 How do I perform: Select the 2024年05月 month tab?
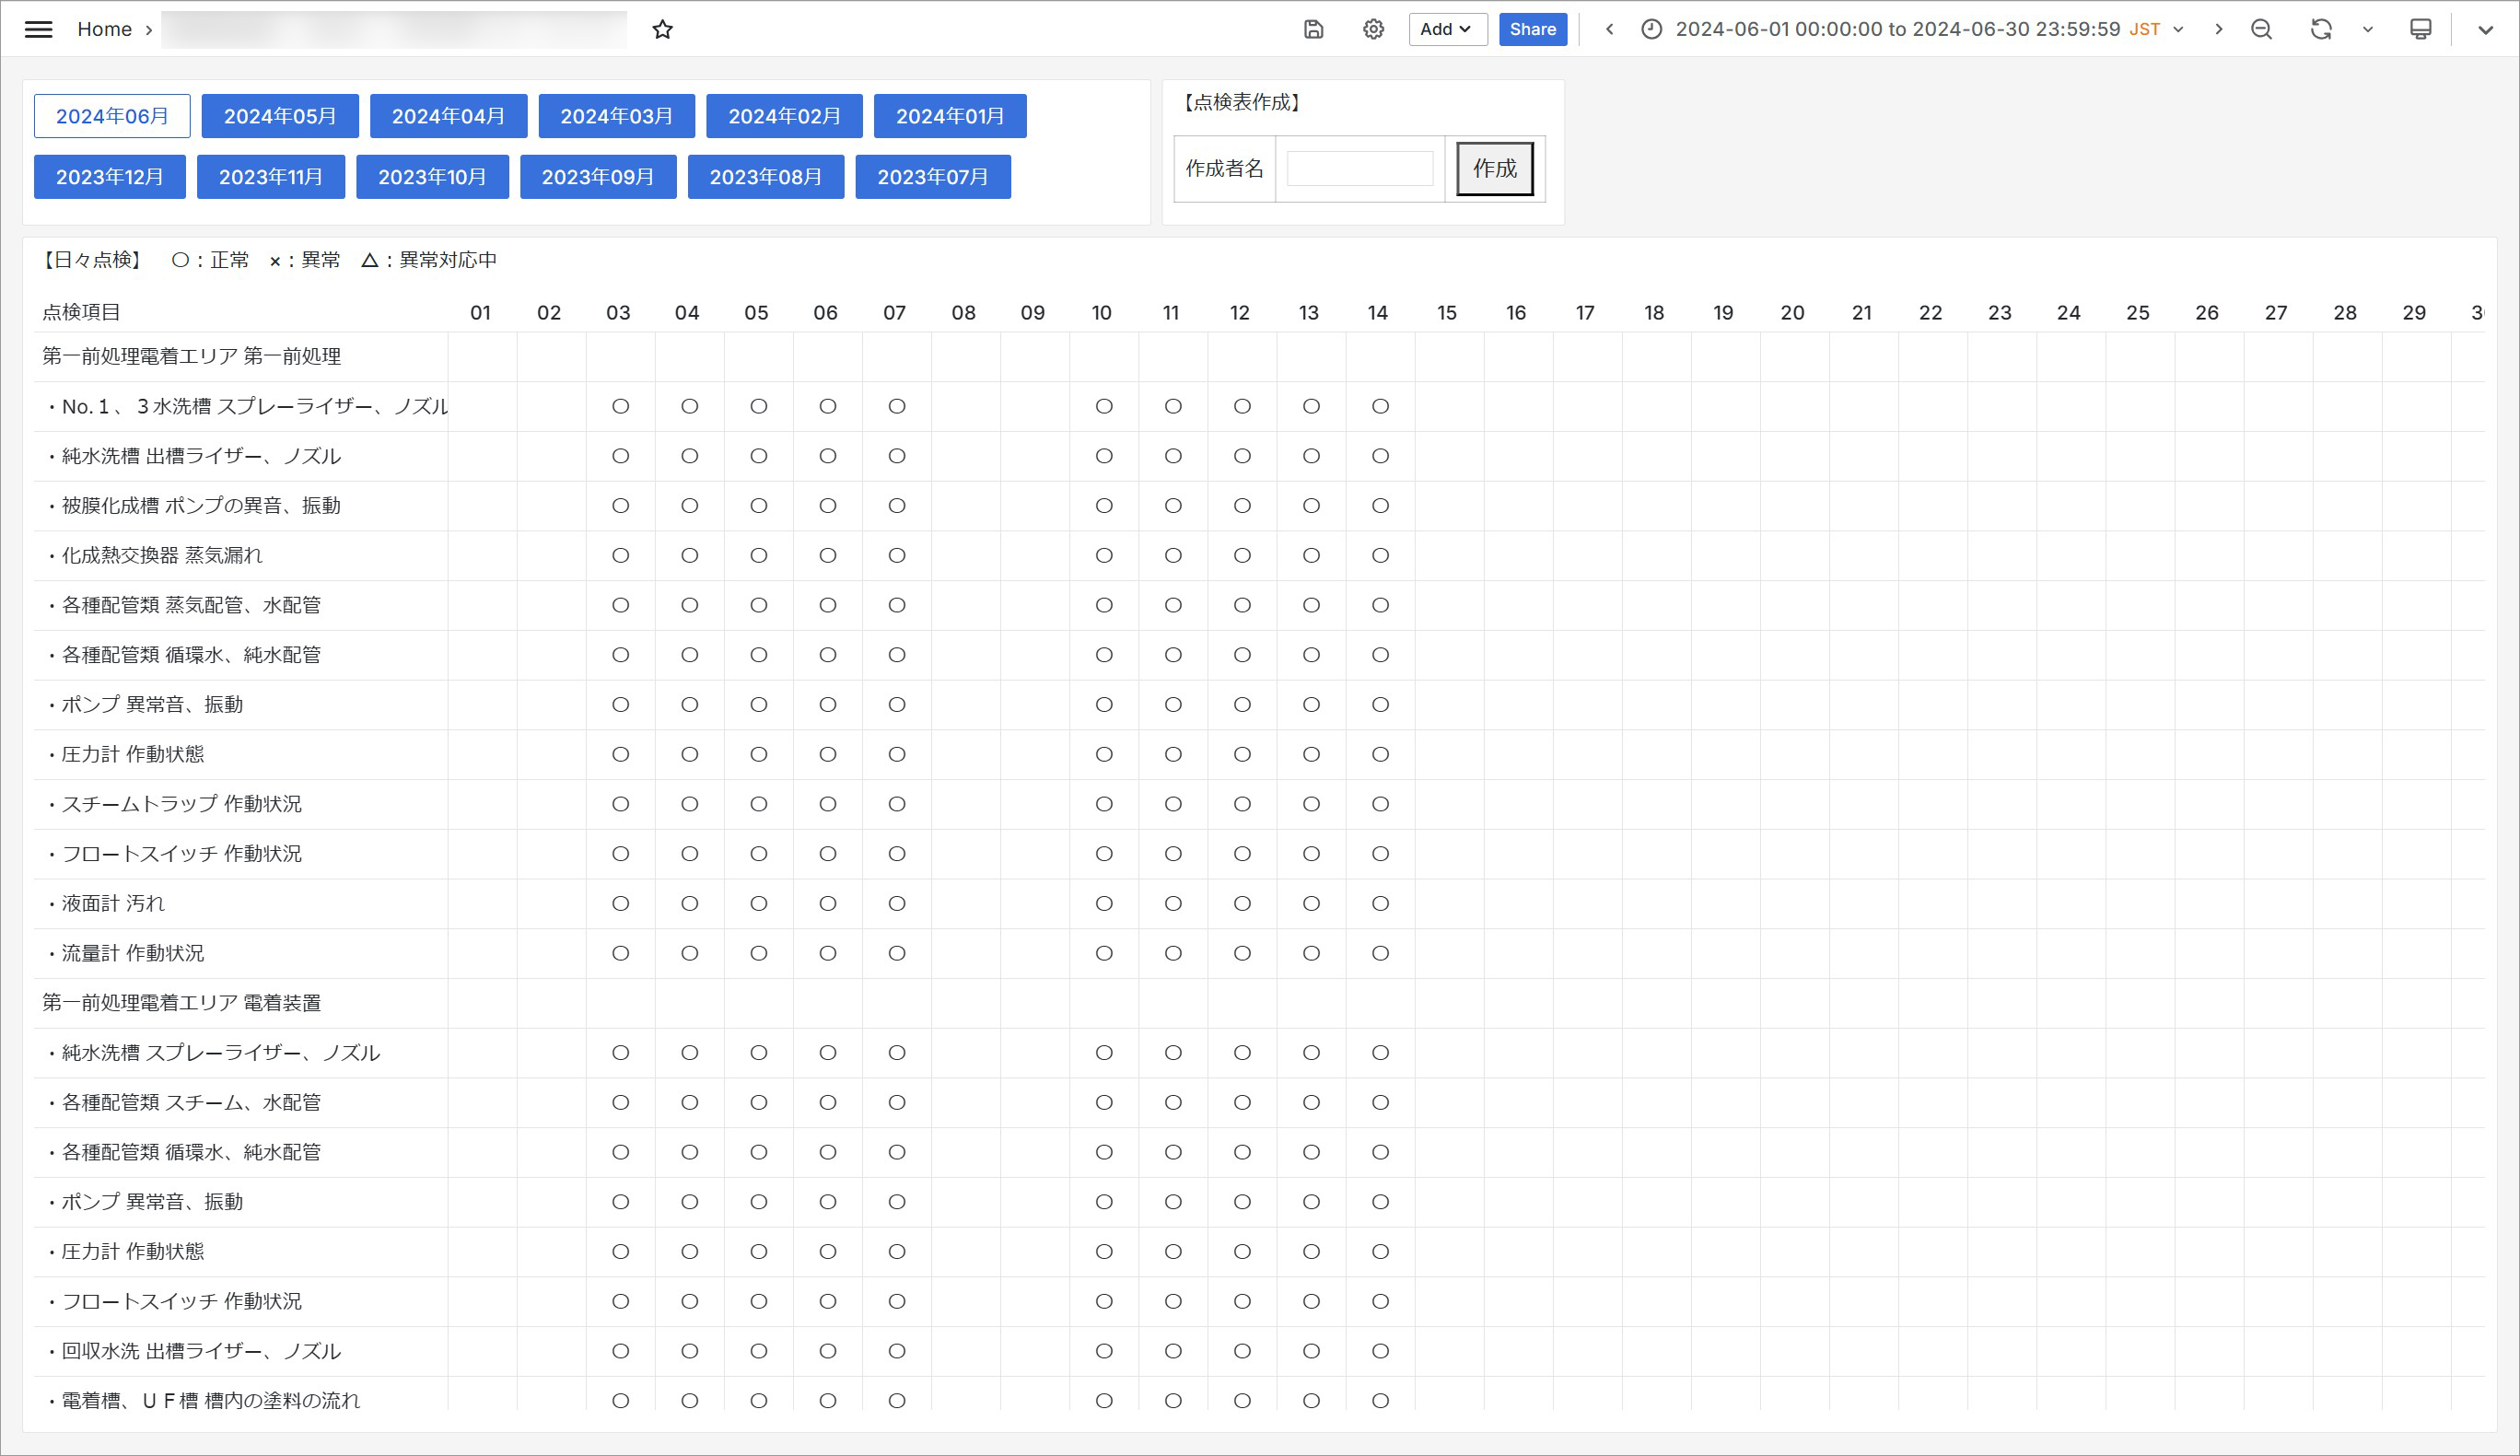pyautogui.click(x=280, y=116)
